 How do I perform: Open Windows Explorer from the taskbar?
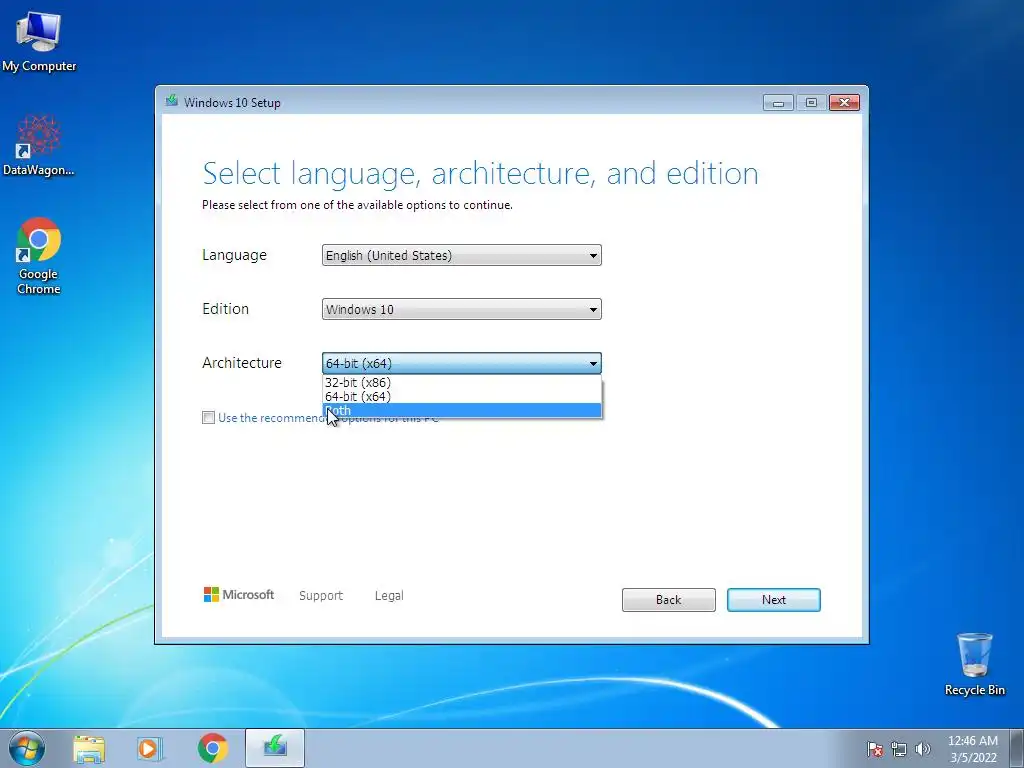pos(89,748)
